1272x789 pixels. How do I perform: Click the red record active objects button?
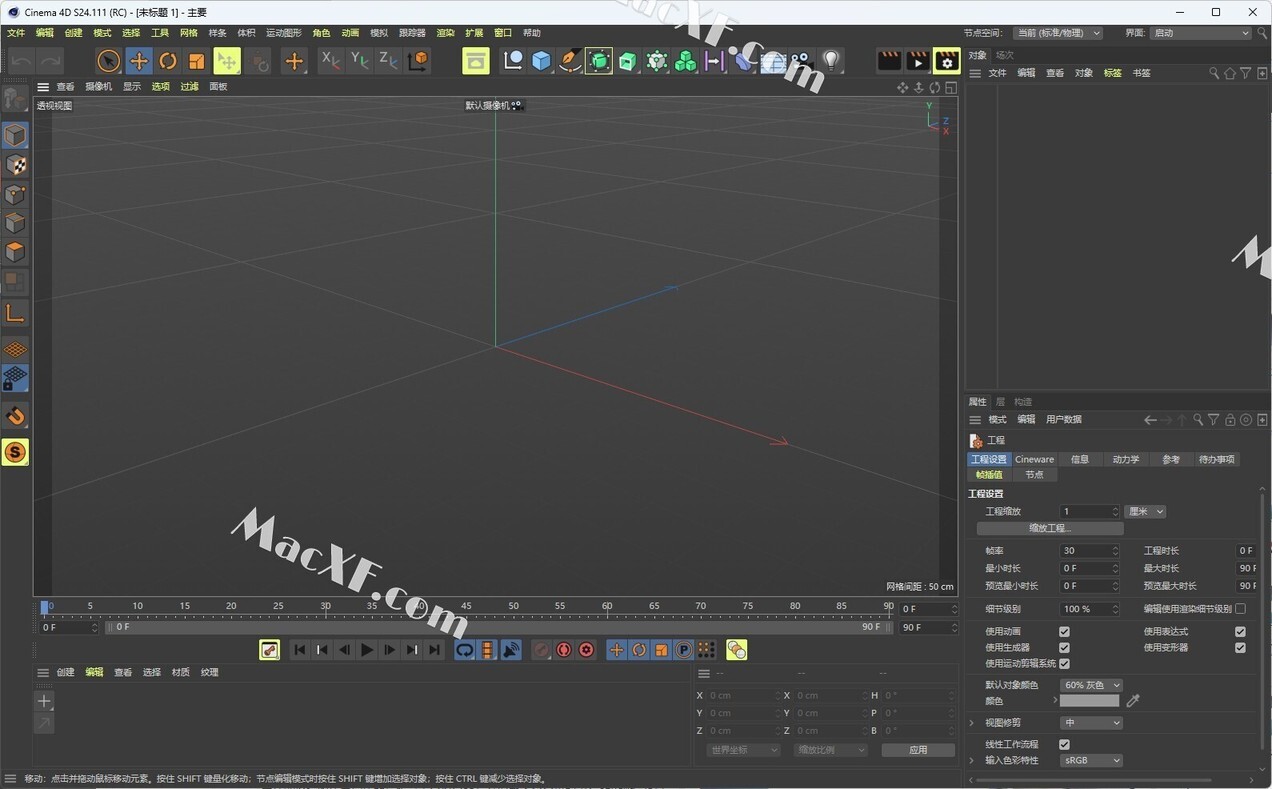564,650
